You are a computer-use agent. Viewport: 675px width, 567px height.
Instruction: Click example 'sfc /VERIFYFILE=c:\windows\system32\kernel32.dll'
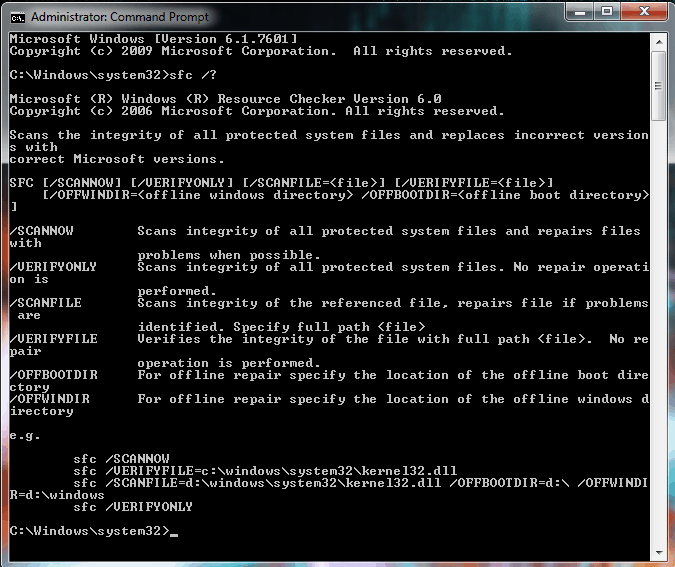tap(265, 471)
